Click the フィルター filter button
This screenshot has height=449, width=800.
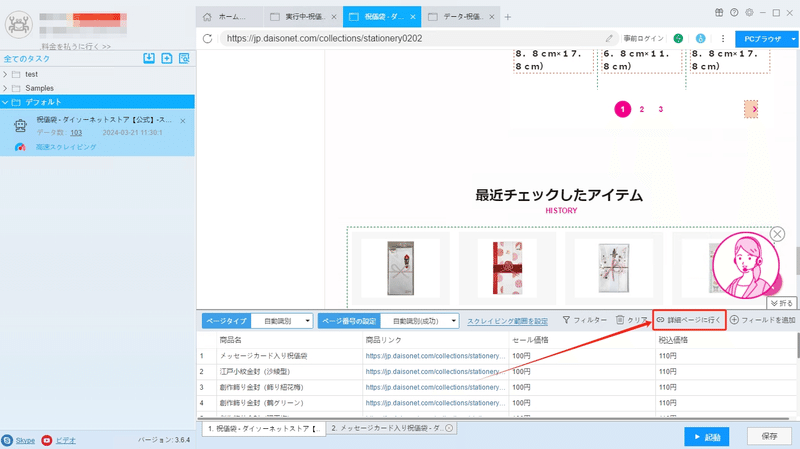(585, 320)
